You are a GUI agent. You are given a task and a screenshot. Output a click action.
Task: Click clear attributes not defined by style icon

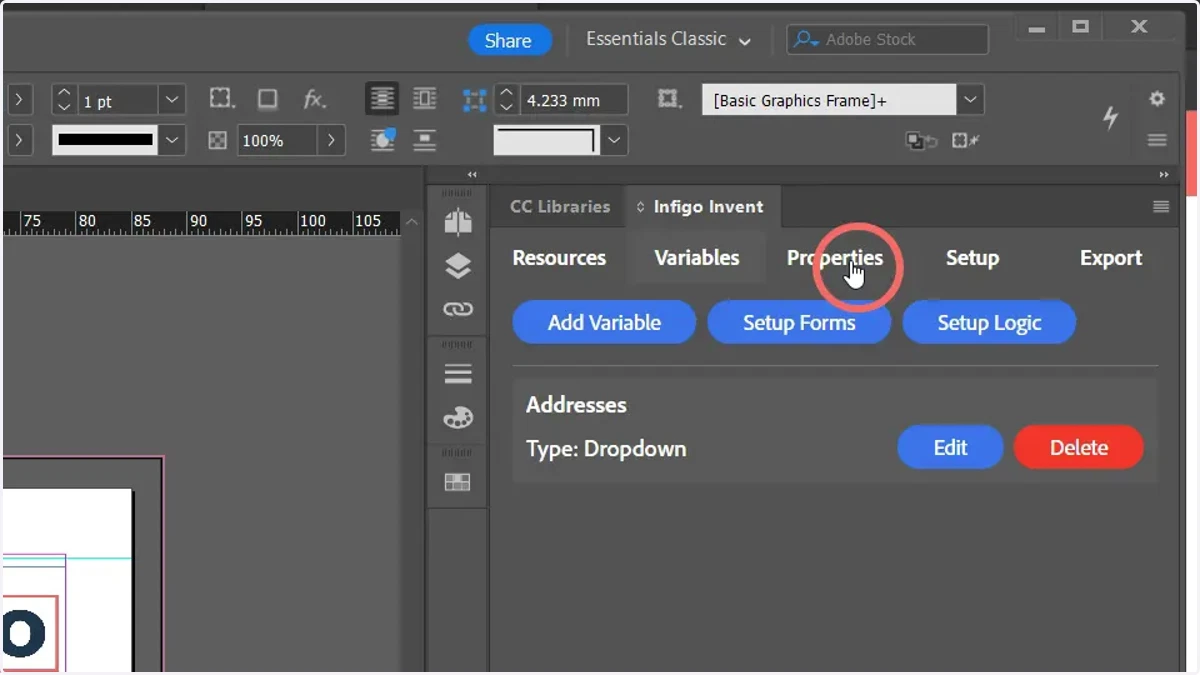pos(965,141)
